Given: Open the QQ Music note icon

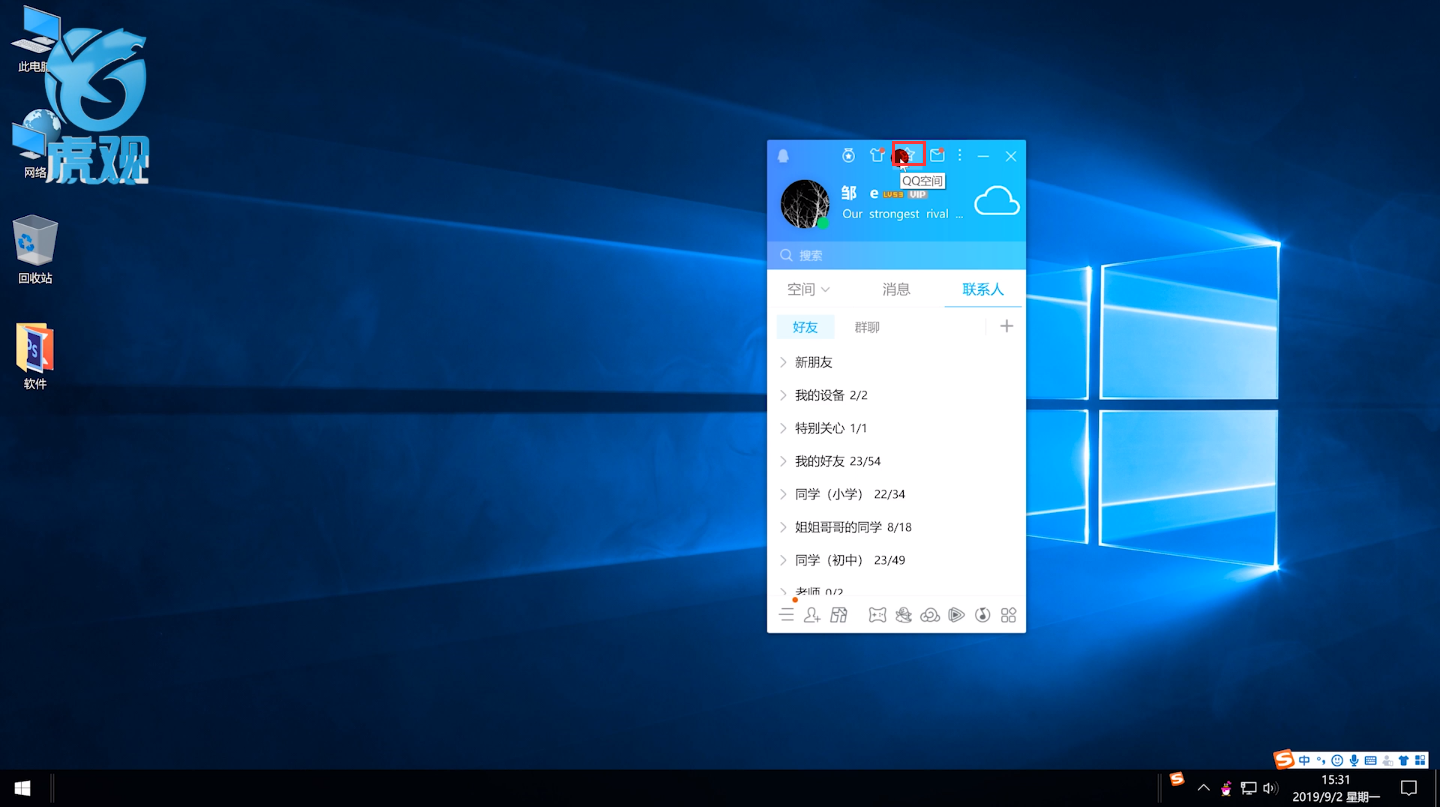Looking at the screenshot, I should coord(983,615).
